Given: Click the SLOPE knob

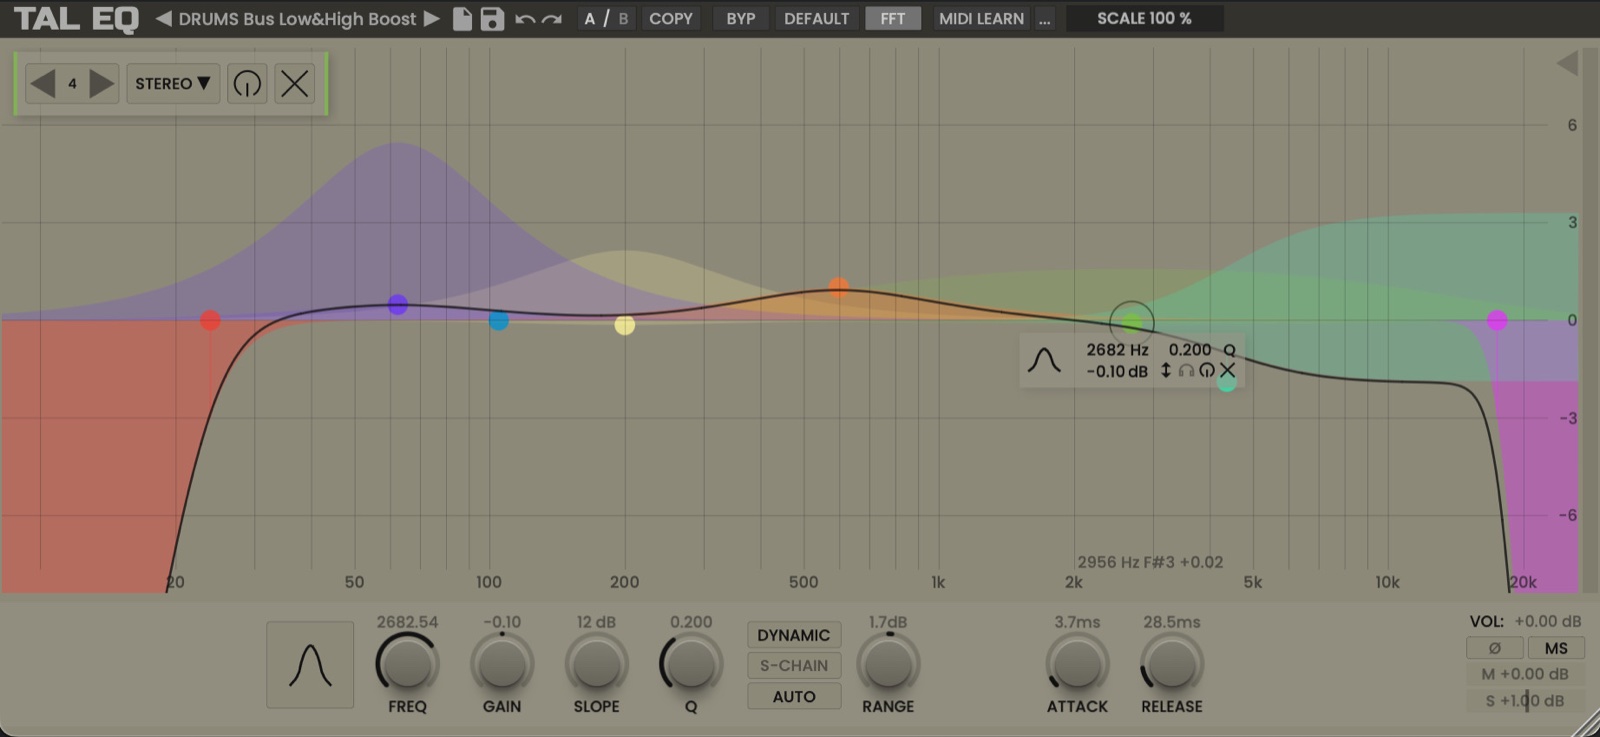Looking at the screenshot, I should coord(597,663).
